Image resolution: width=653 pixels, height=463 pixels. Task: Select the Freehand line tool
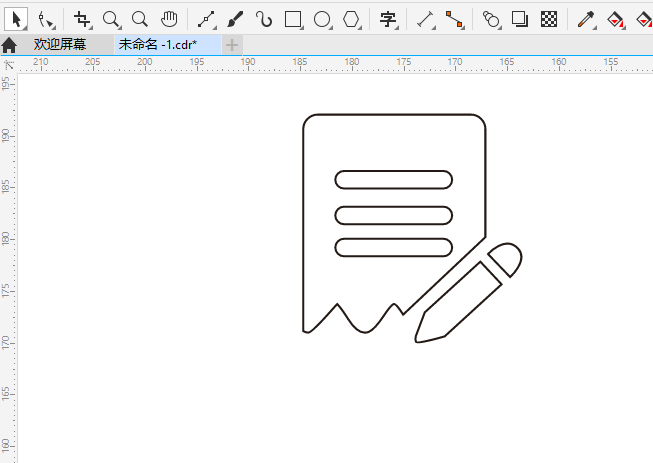tap(206, 20)
